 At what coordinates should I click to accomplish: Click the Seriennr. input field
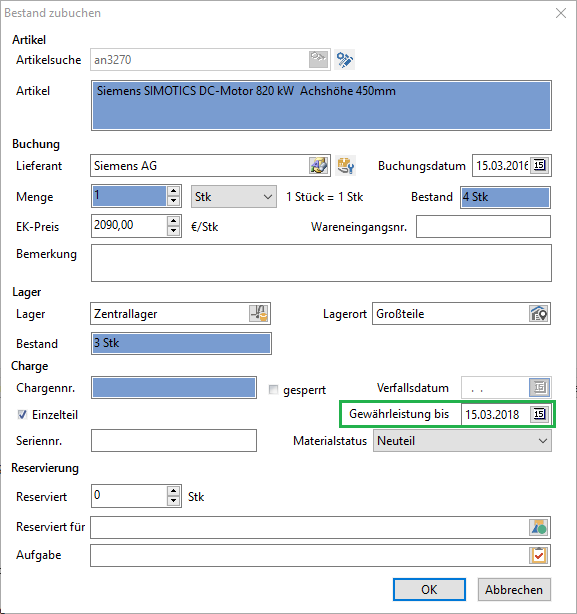174,441
